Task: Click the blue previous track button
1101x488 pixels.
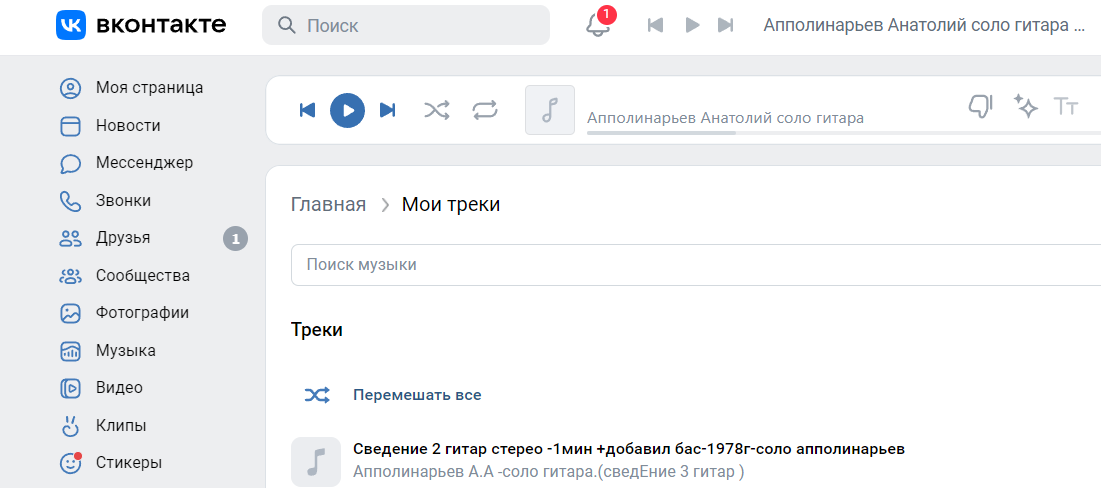Action: tap(308, 110)
